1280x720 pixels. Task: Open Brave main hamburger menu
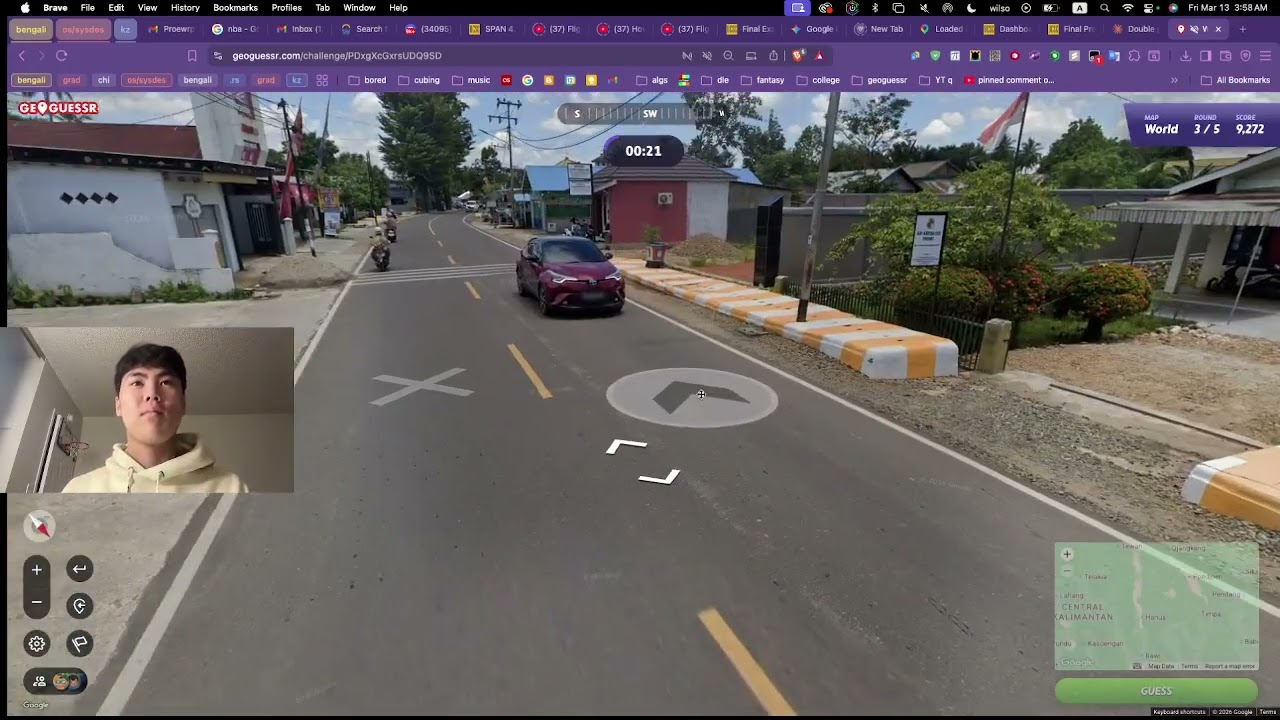click(1265, 56)
